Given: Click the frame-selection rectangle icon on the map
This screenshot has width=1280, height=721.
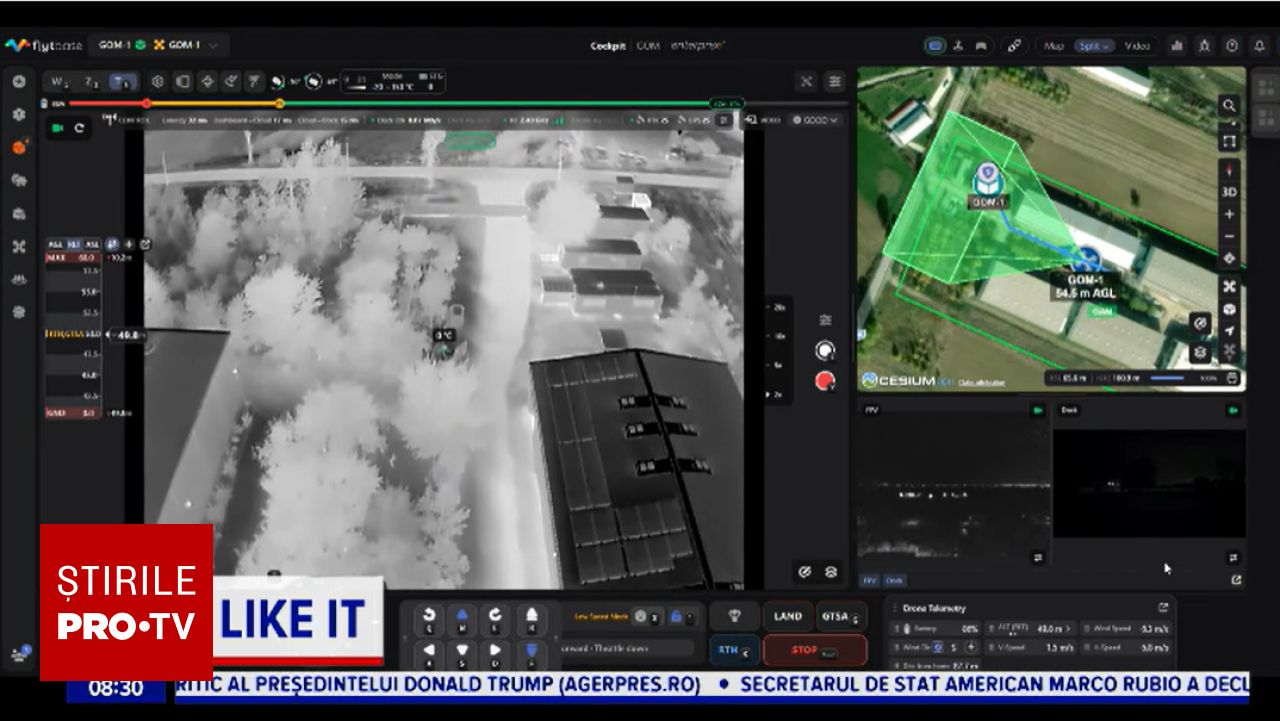Looking at the screenshot, I should (1229, 141).
